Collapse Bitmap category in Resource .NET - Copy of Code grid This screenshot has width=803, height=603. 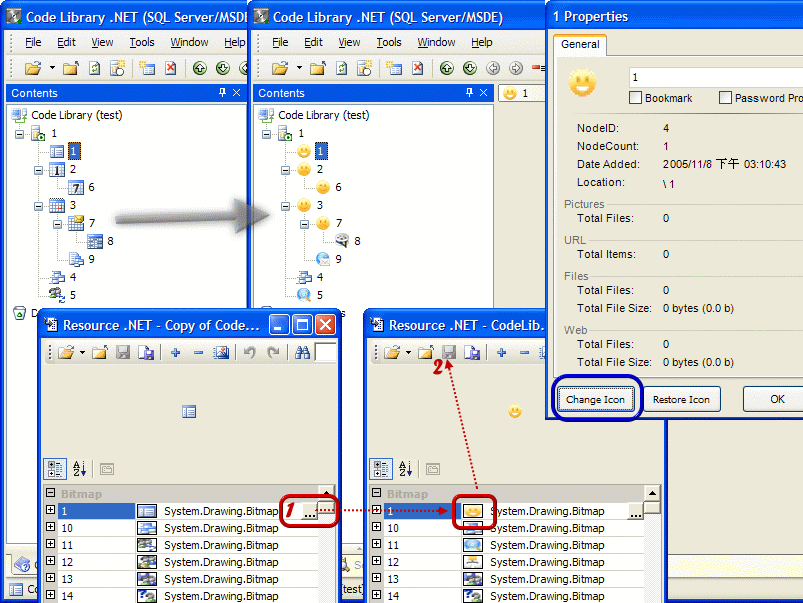[x=50, y=493]
